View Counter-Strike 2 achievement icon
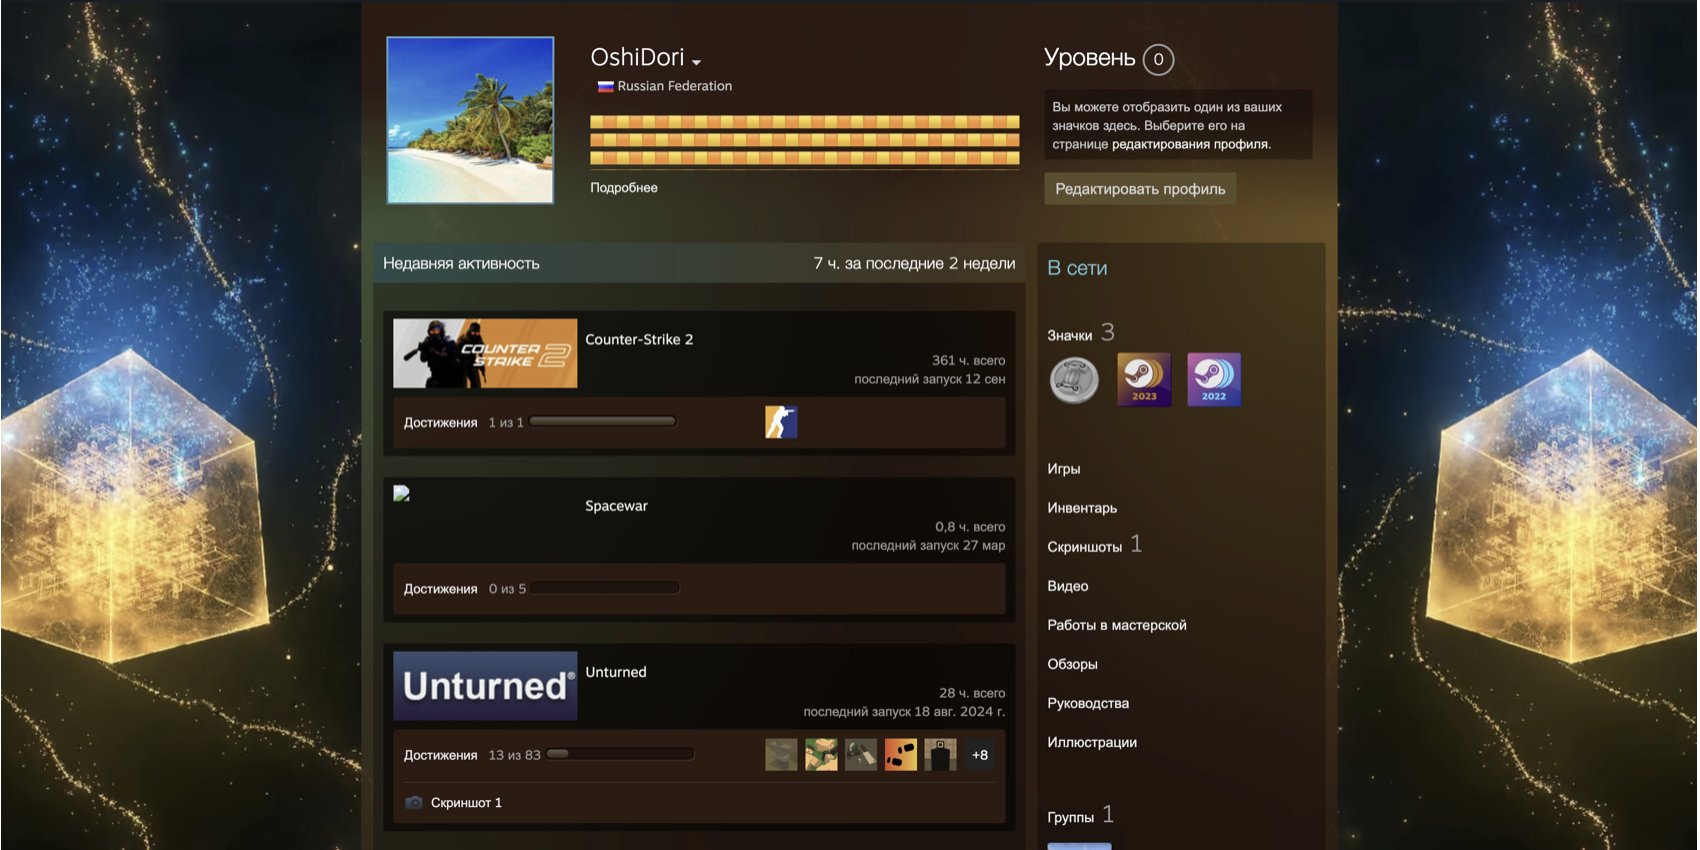Viewport: 1700px width, 850px height. [781, 422]
